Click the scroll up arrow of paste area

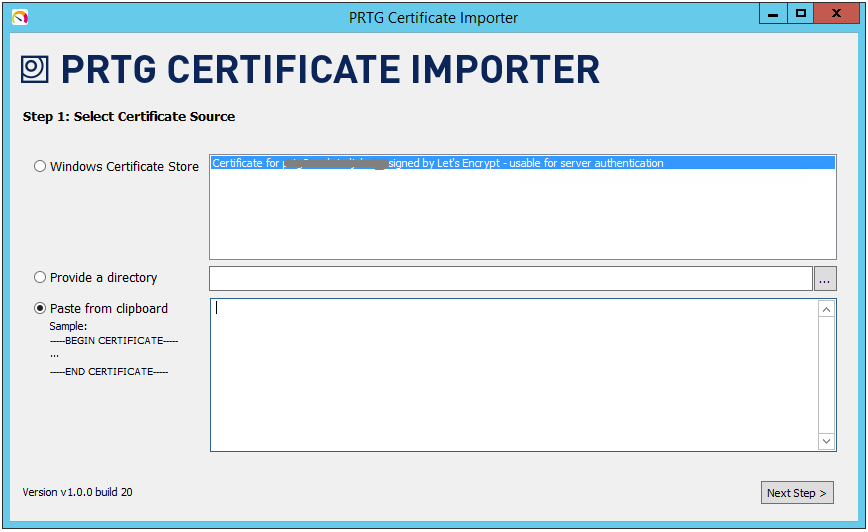(x=826, y=309)
